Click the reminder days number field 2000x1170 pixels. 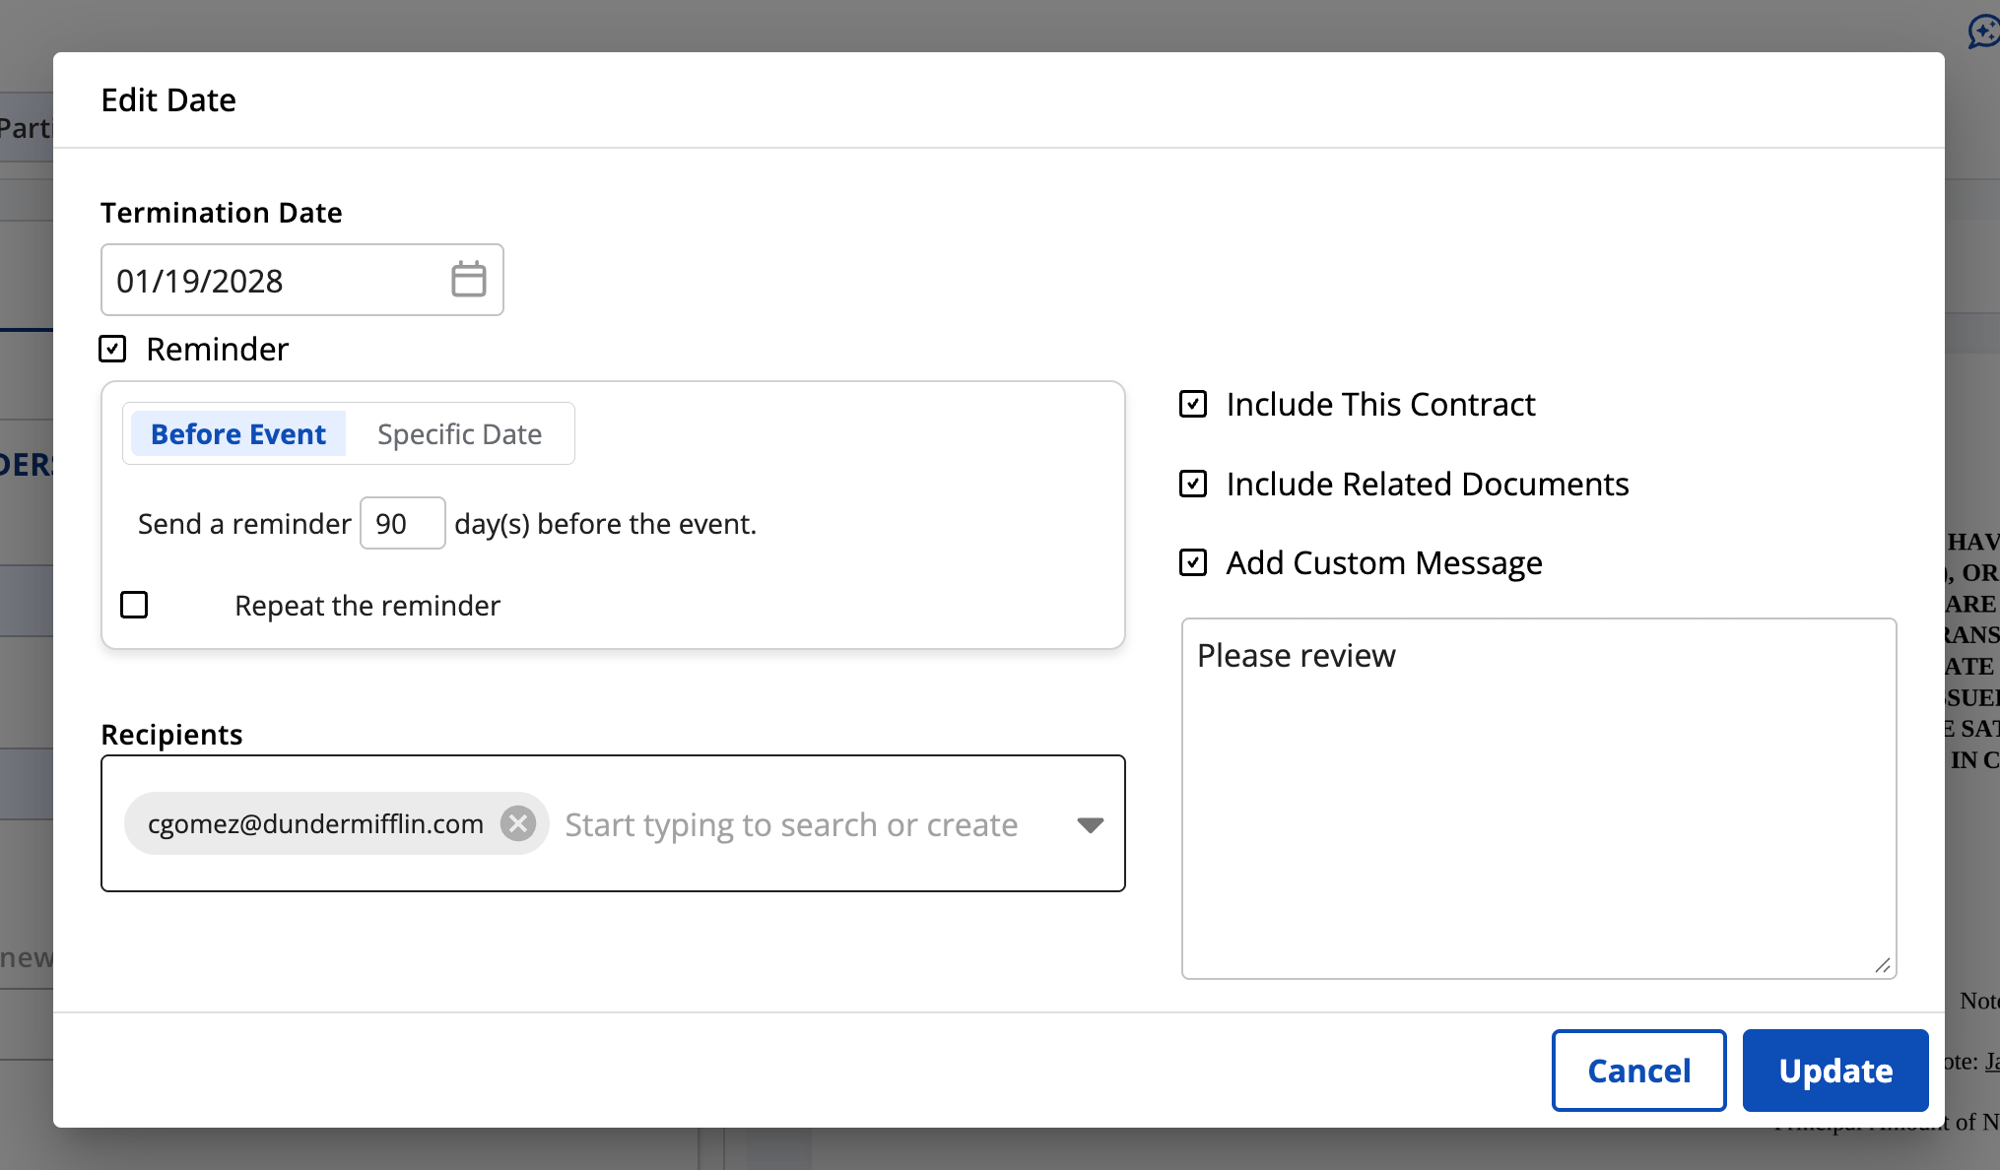[402, 523]
